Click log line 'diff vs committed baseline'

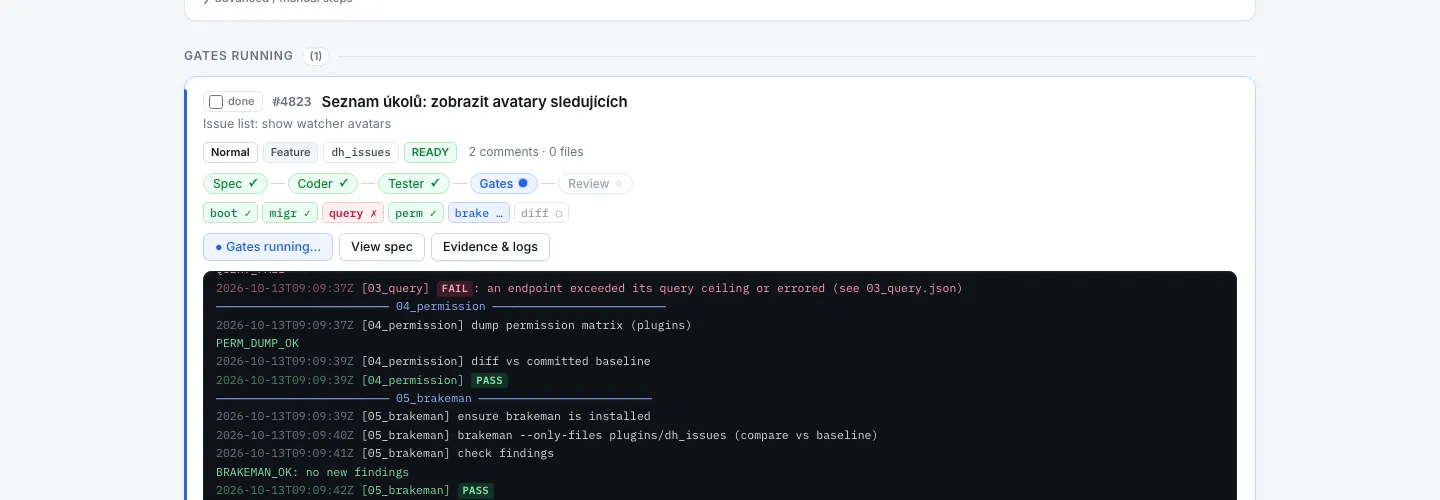click(560, 361)
